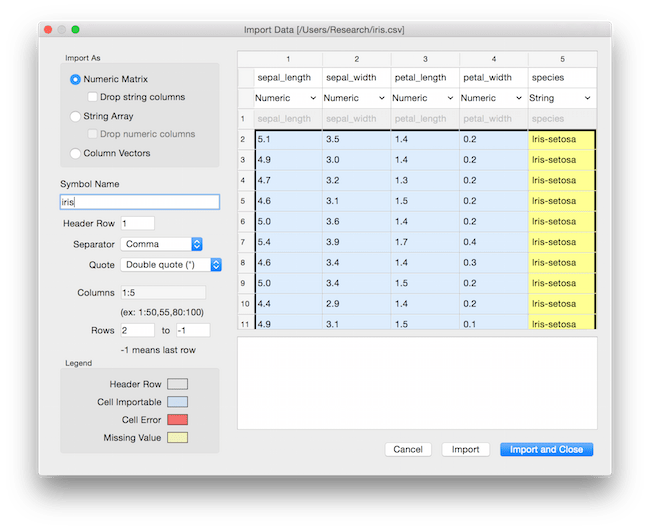Click the Cancel button
This screenshot has height=530, width=650.
408,450
